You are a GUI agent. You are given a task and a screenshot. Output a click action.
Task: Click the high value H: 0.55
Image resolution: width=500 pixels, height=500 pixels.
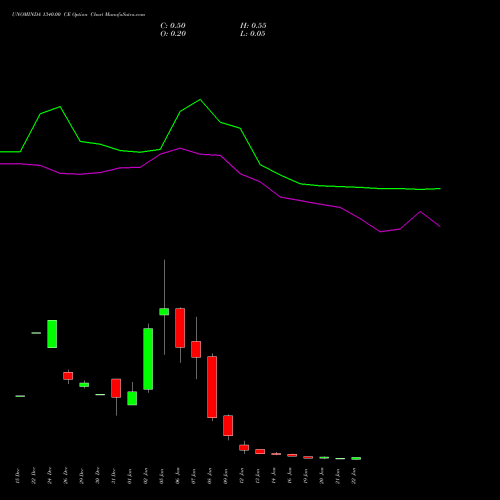pos(253,26)
